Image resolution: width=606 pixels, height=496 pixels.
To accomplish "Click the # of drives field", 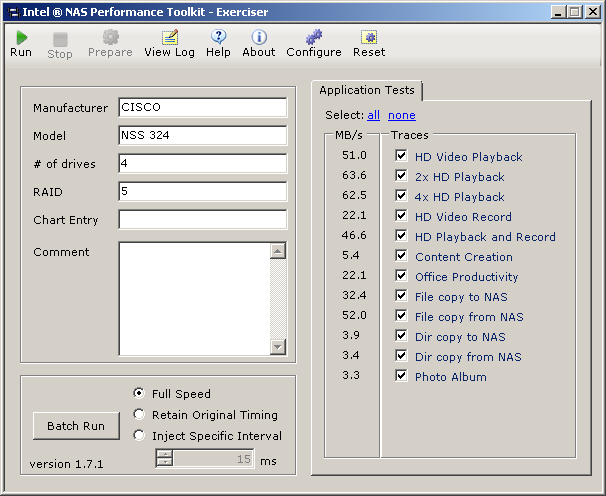I will [203, 163].
